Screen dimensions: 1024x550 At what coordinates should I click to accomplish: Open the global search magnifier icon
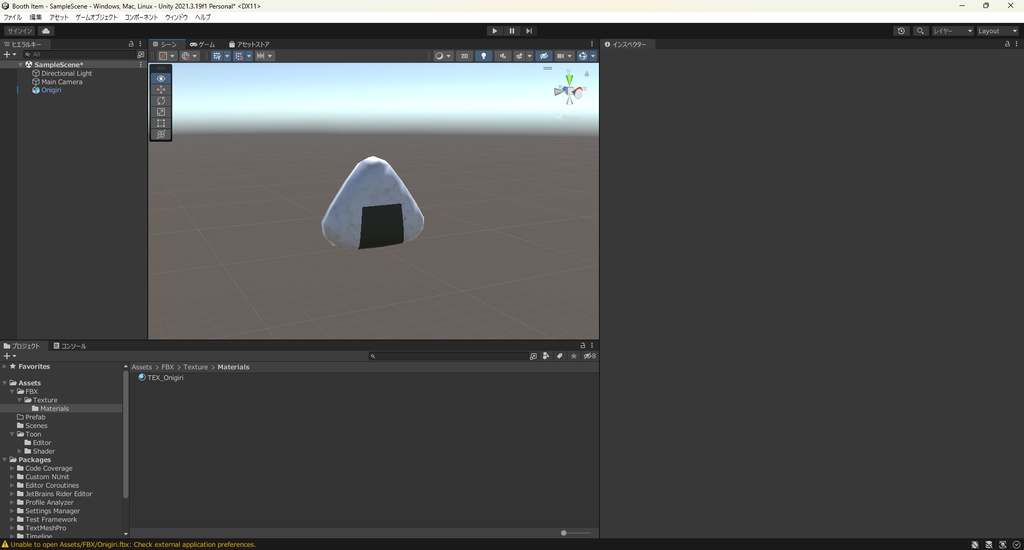920,31
